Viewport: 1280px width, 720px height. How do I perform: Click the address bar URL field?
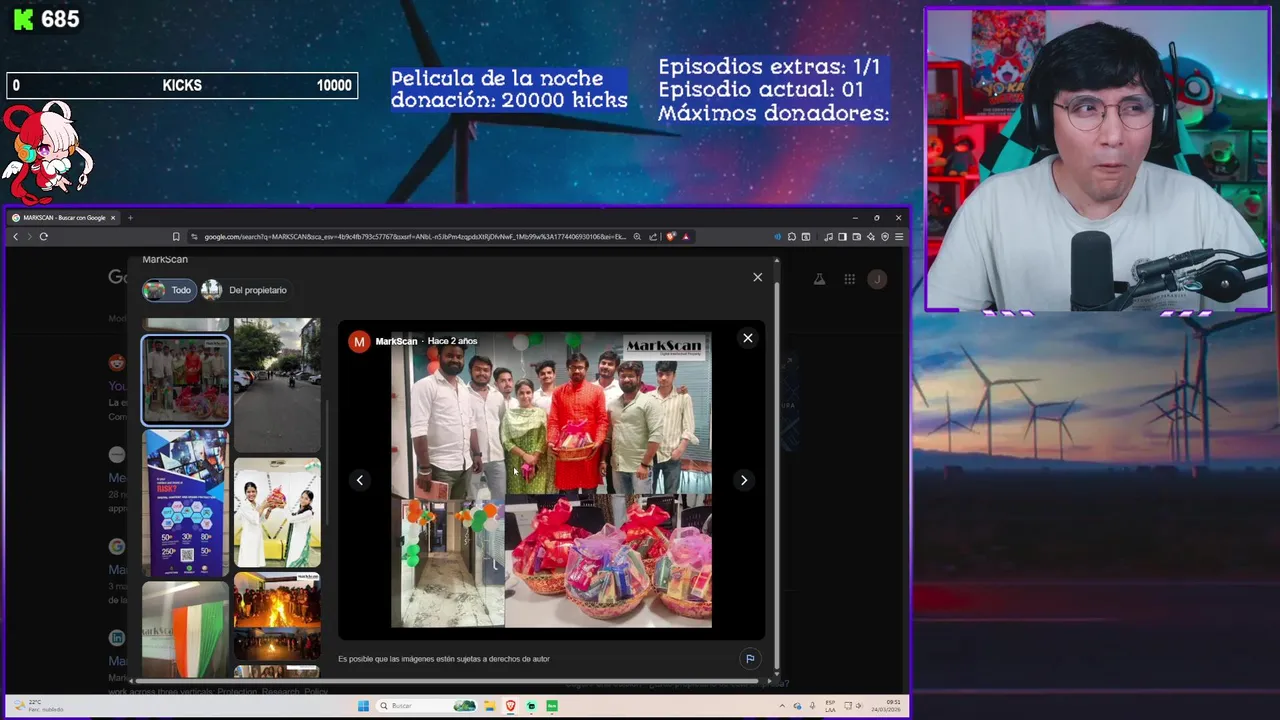pos(415,236)
